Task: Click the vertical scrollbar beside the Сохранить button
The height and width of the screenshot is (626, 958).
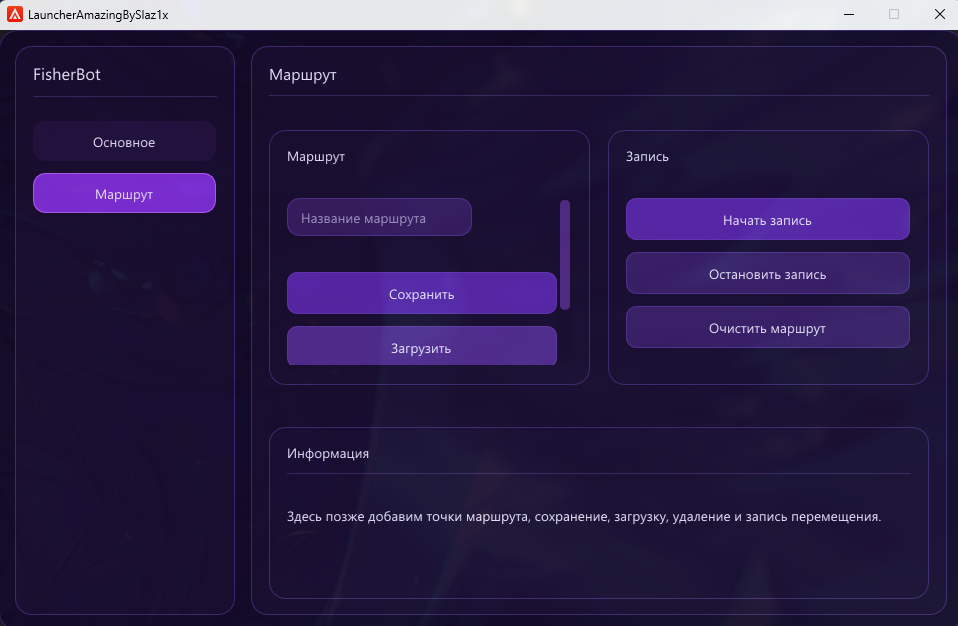Action: coord(565,254)
